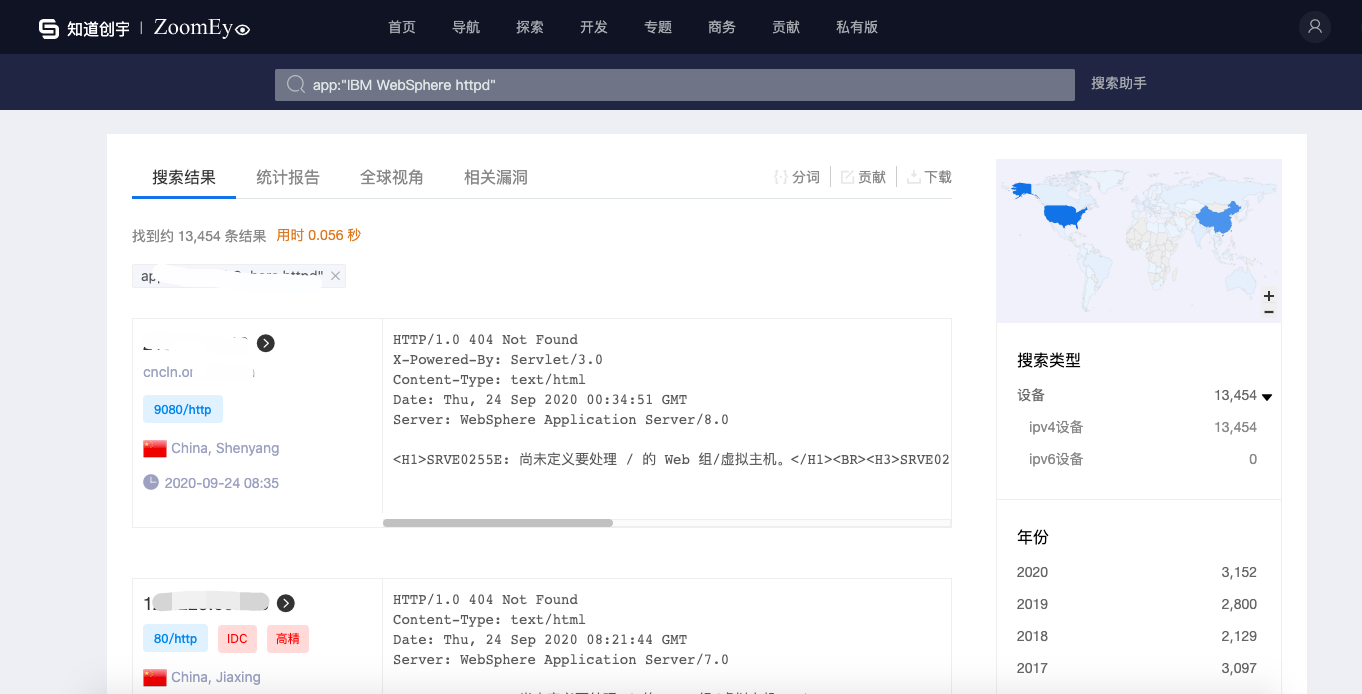This screenshot has height=694, width=1362.
Task: Click the China flag in the Jiaxing result
Action: pos(154,677)
